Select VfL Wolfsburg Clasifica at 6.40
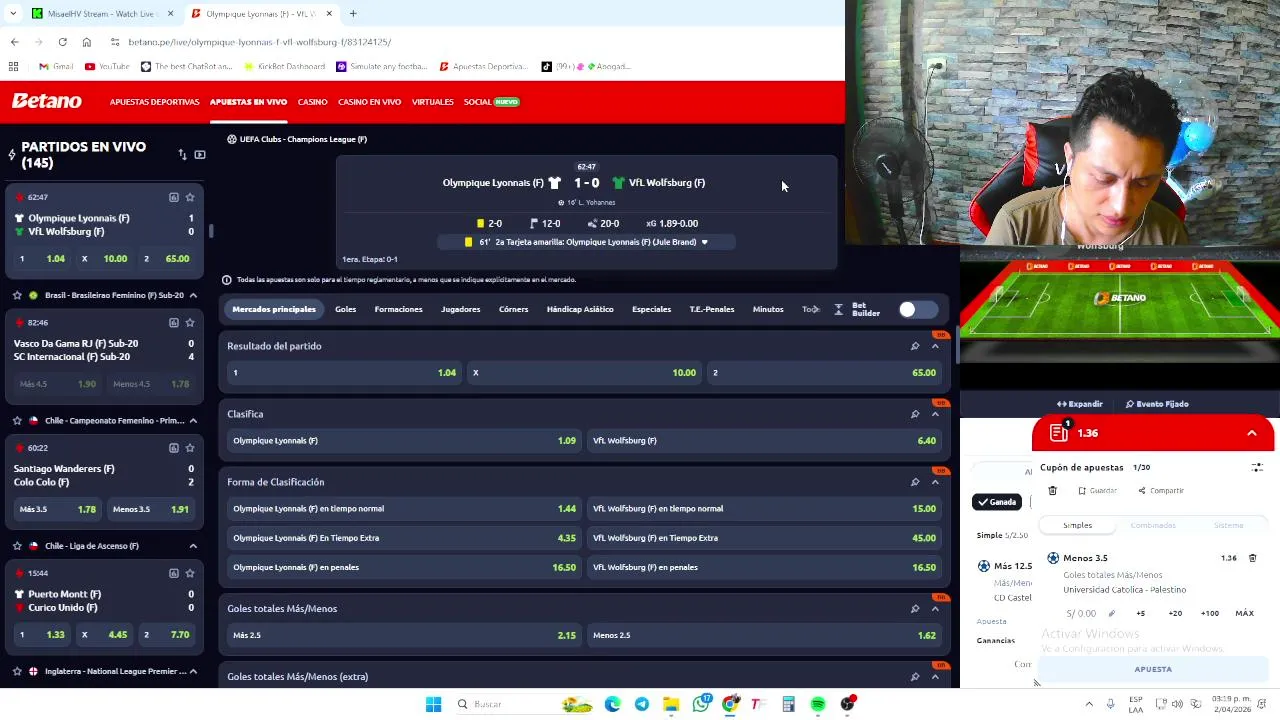This screenshot has width=1280, height=720. (764, 440)
